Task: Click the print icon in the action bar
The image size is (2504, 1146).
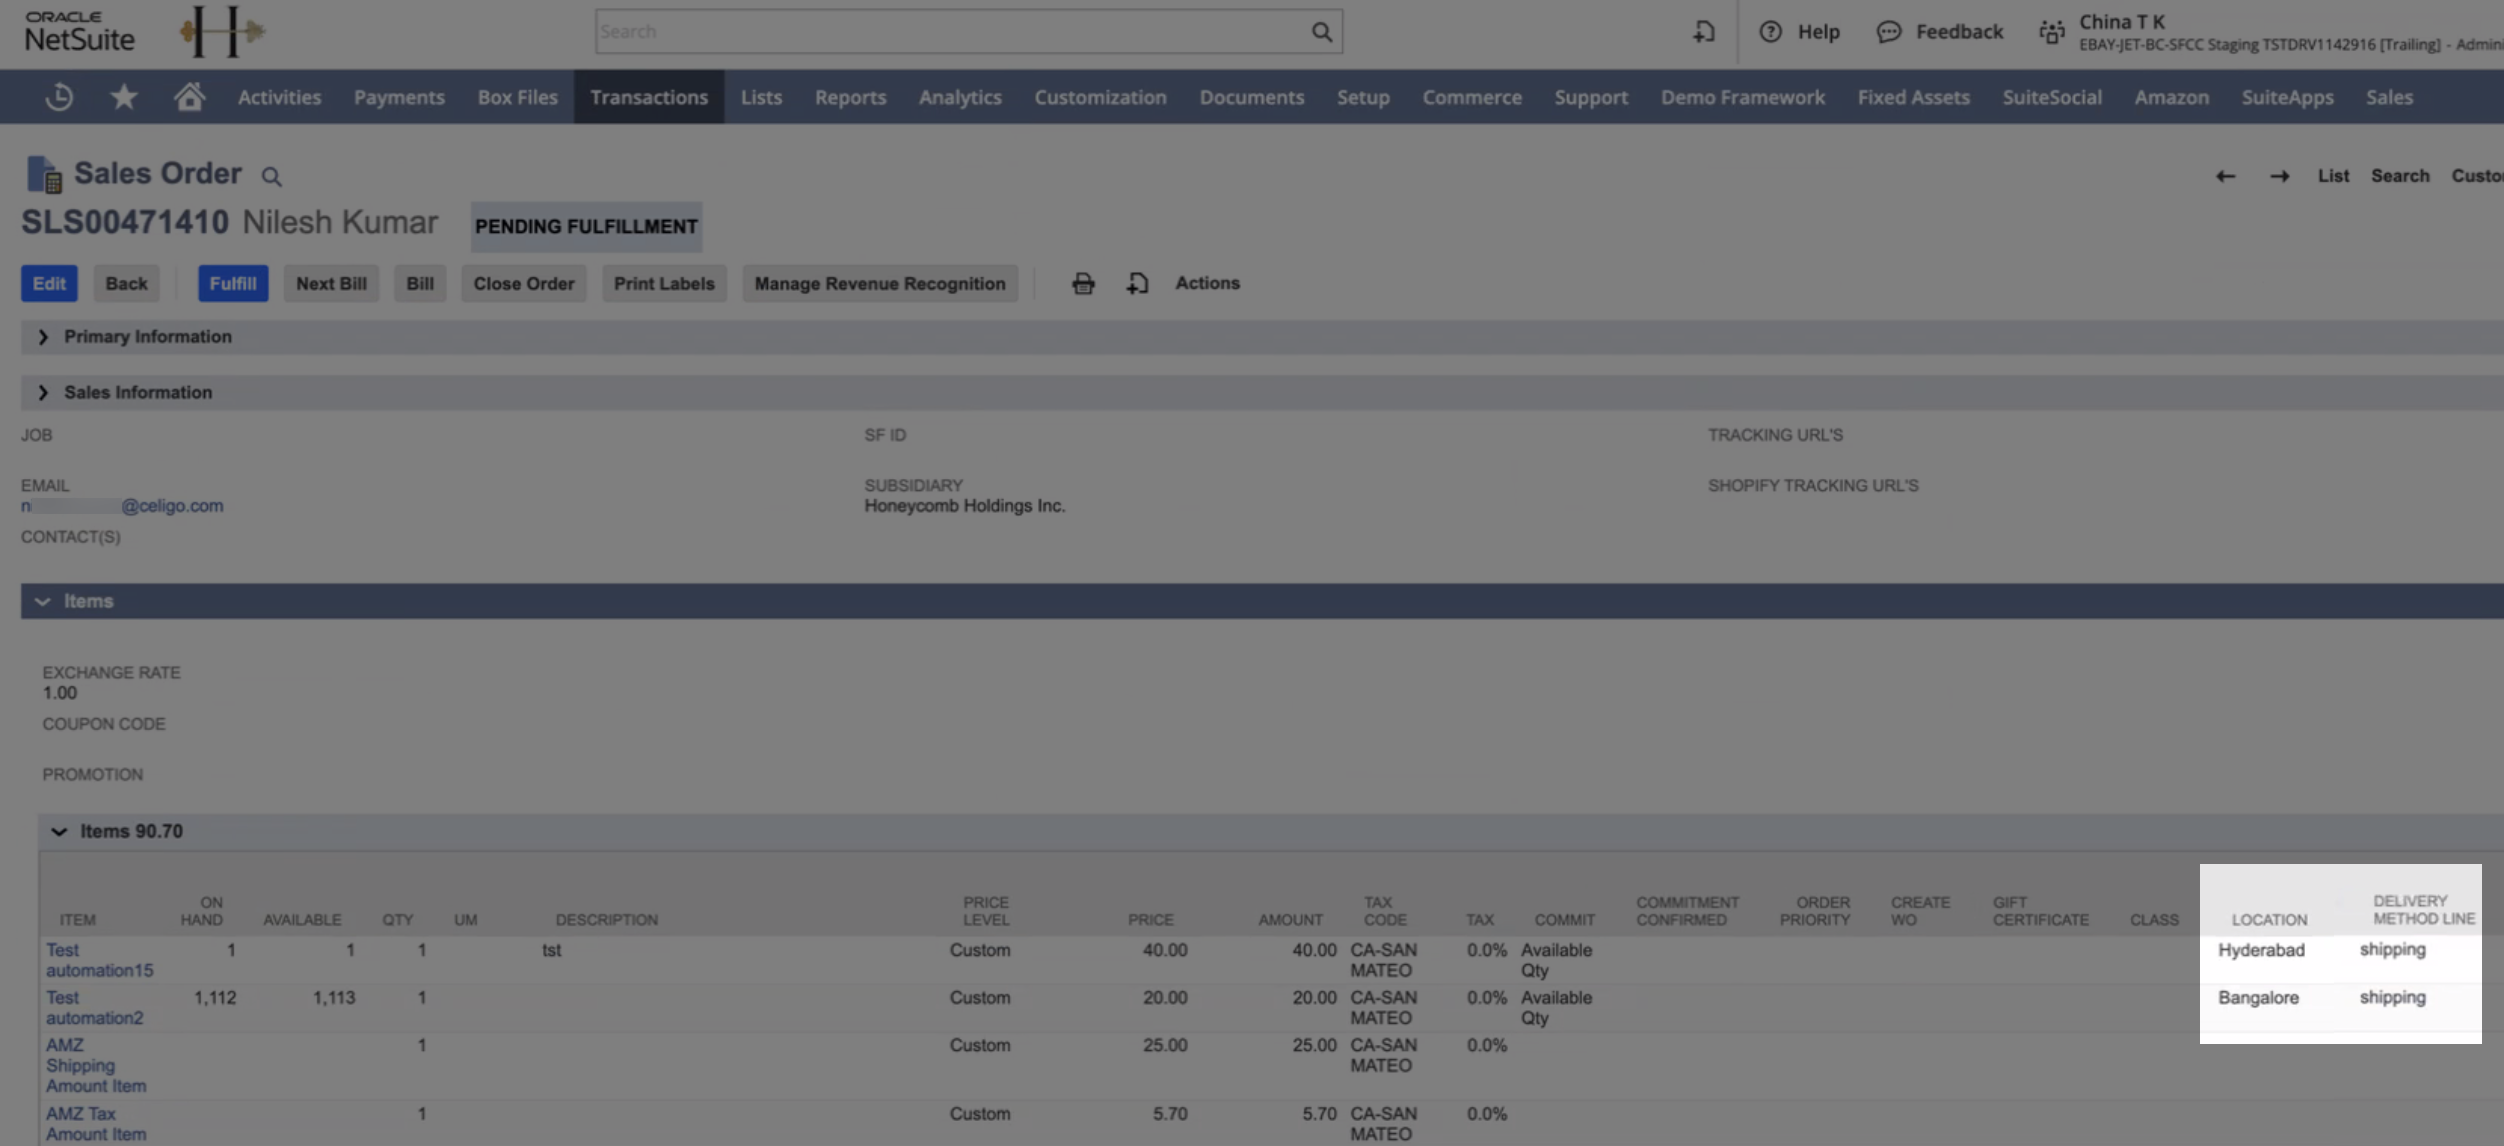Action: (1083, 284)
